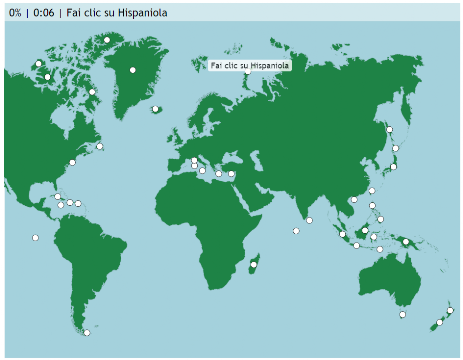
Task: Click the Hokkaido marker in Japan
Action: pos(389,129)
